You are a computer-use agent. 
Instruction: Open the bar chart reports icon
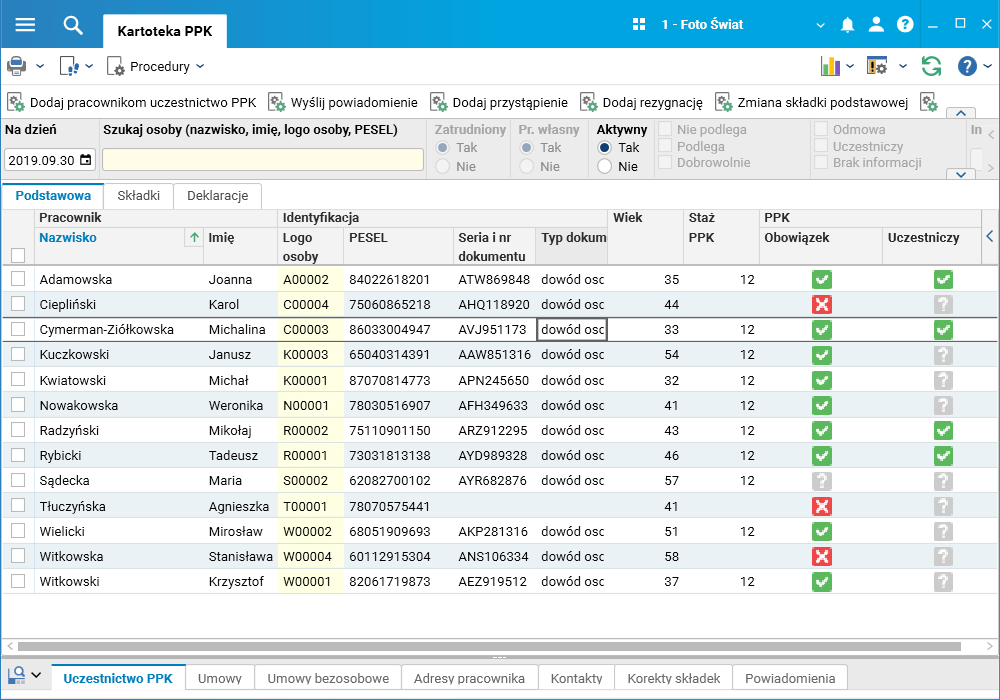[x=829, y=66]
